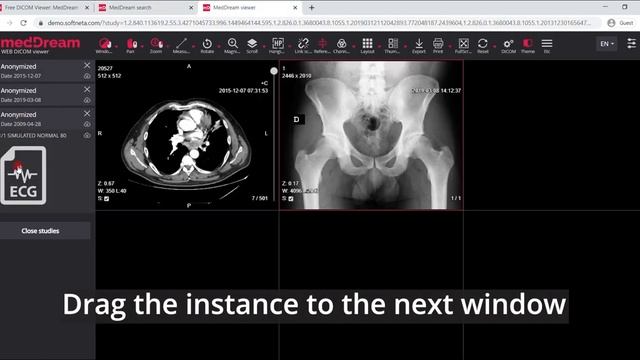Expand Windowing tool options dot
This screenshot has width=640, height=360.
[116, 46]
